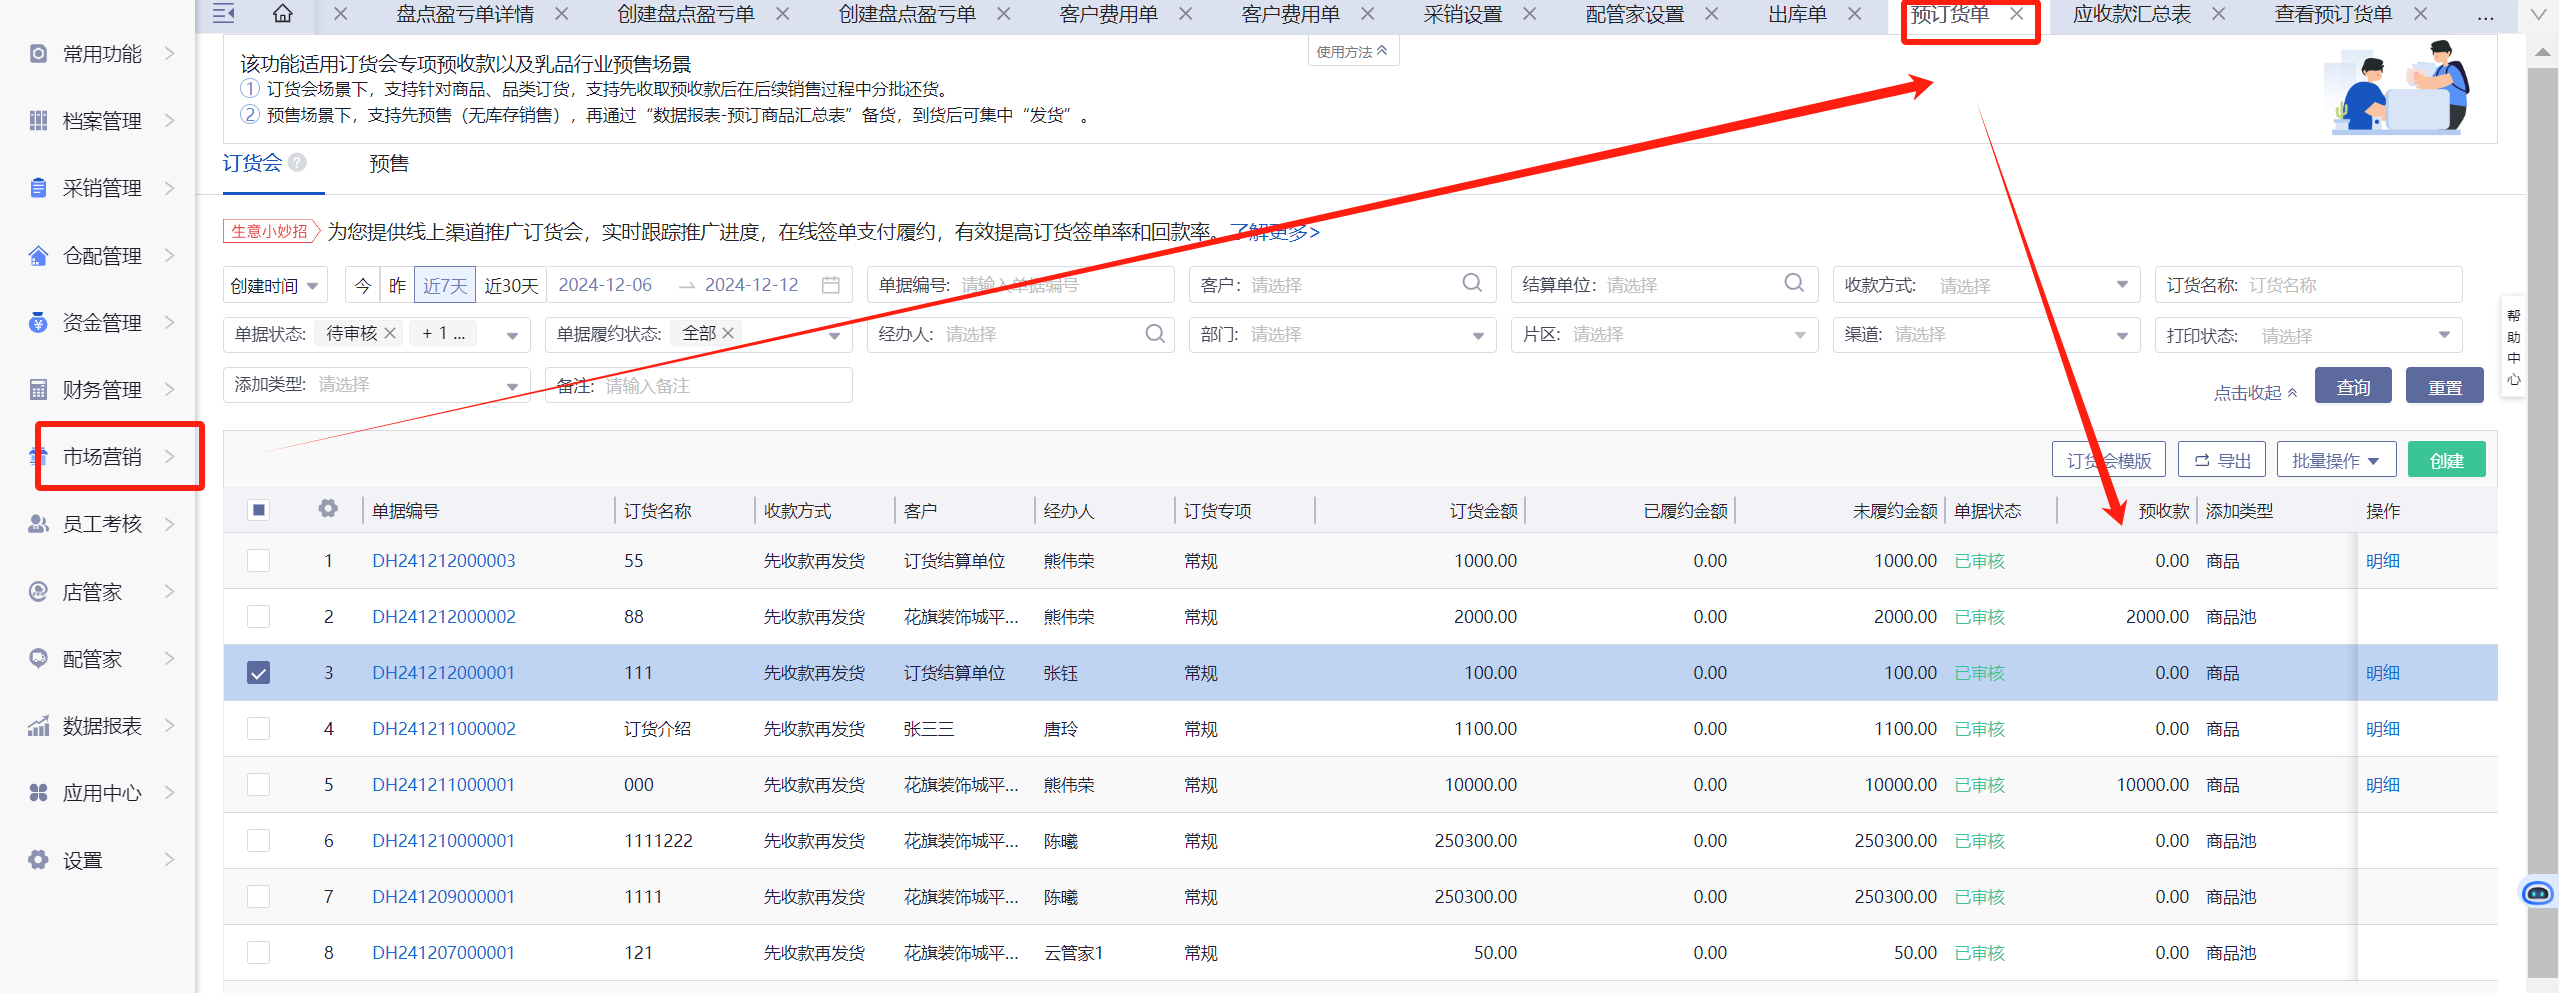Open the calendar icon in the date range
The width and height of the screenshot is (2559, 993).
830,285
